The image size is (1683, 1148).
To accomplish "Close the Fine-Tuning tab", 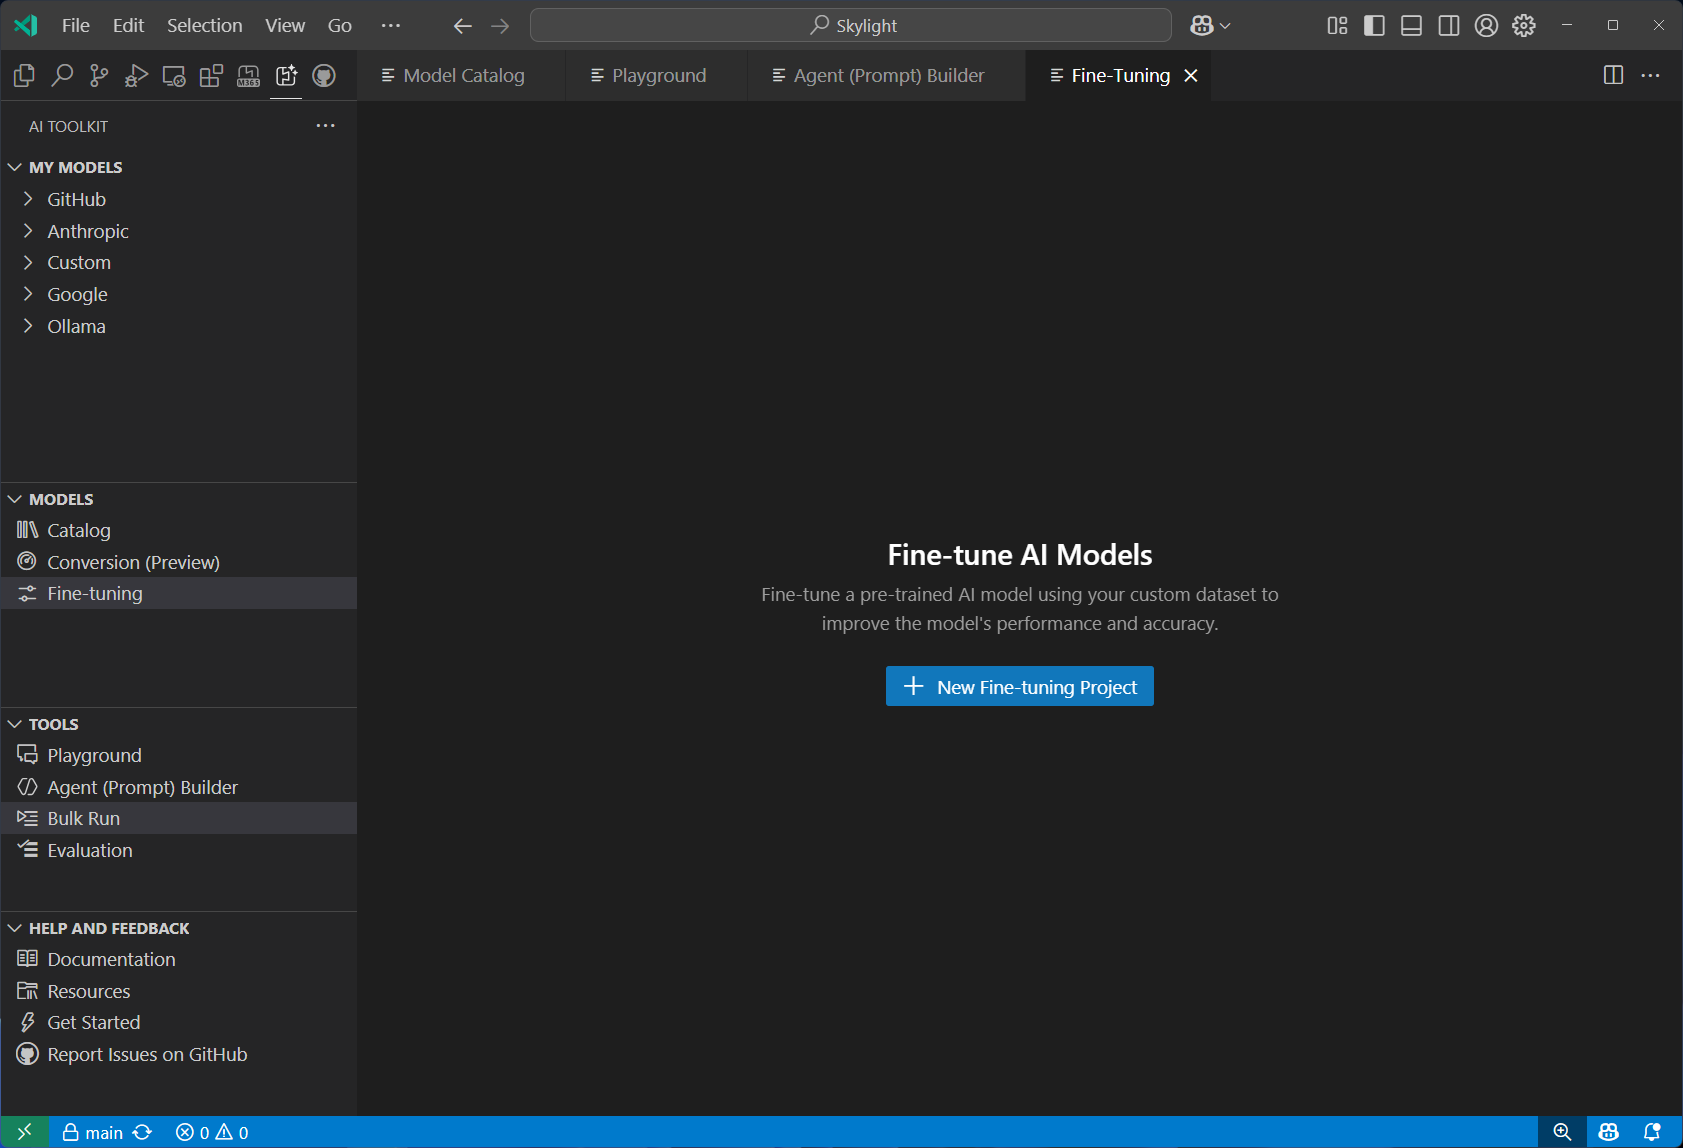I will [x=1191, y=76].
